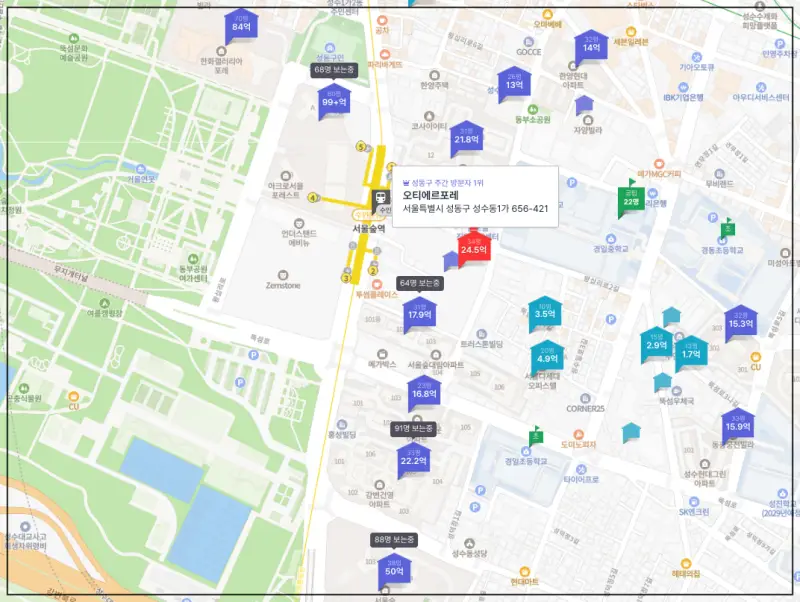Viewport: 800px width, 602px height.
Task: Open the teal 4.9억 marker
Action: pyautogui.click(x=547, y=358)
